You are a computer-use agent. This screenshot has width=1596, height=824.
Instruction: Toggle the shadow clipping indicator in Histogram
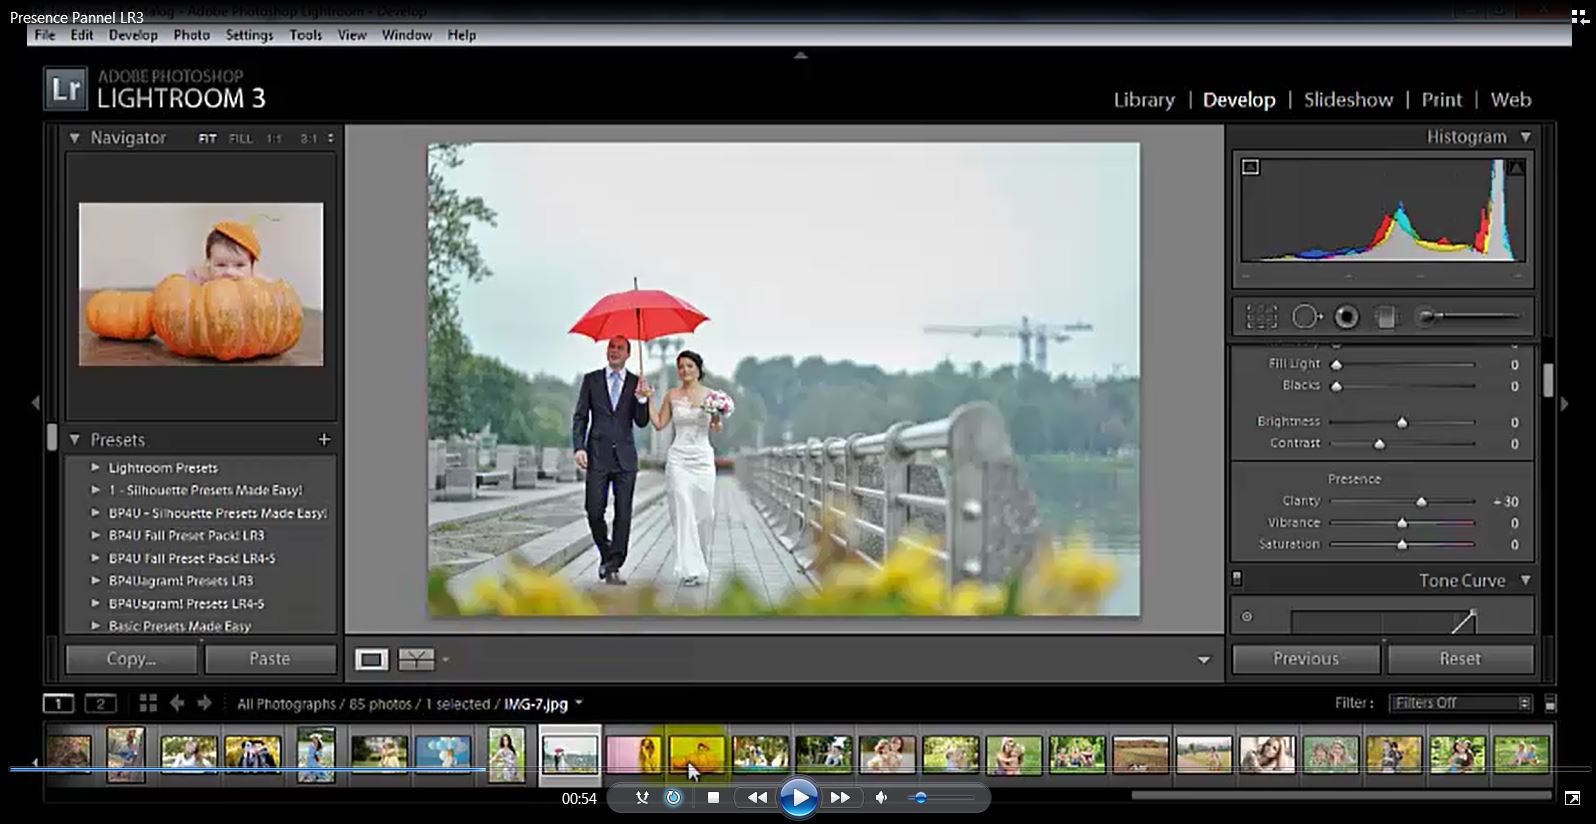[1250, 167]
